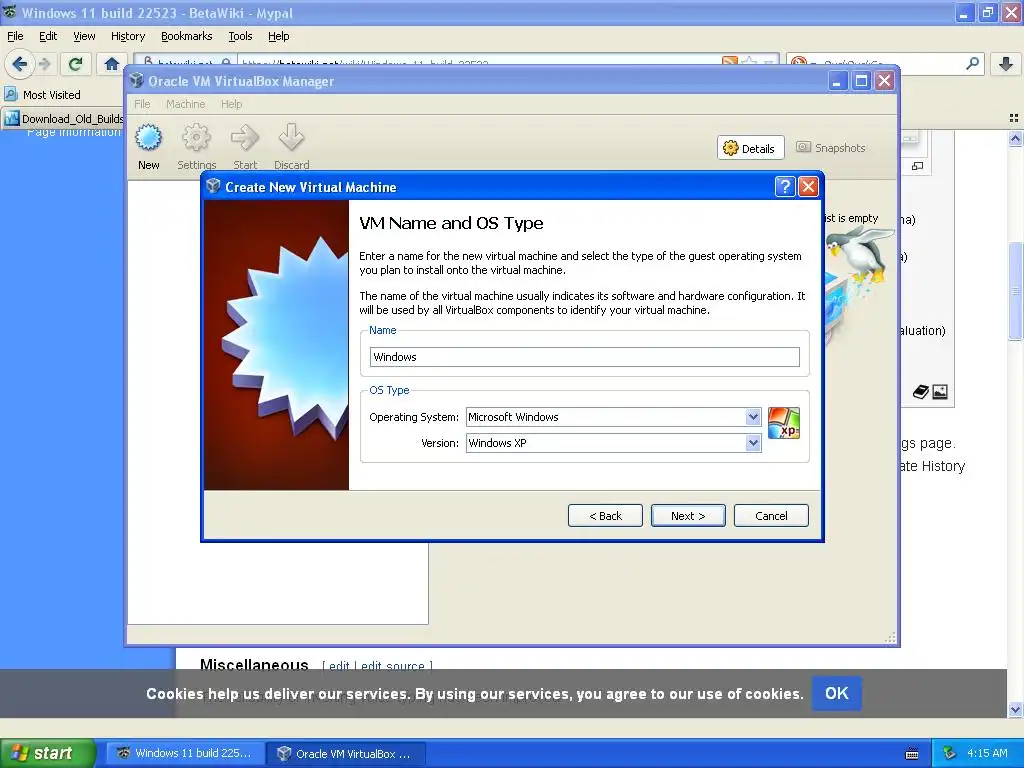Screen dimensions: 1024x768
Task: Click the browser back arrow button
Action: tap(20, 64)
